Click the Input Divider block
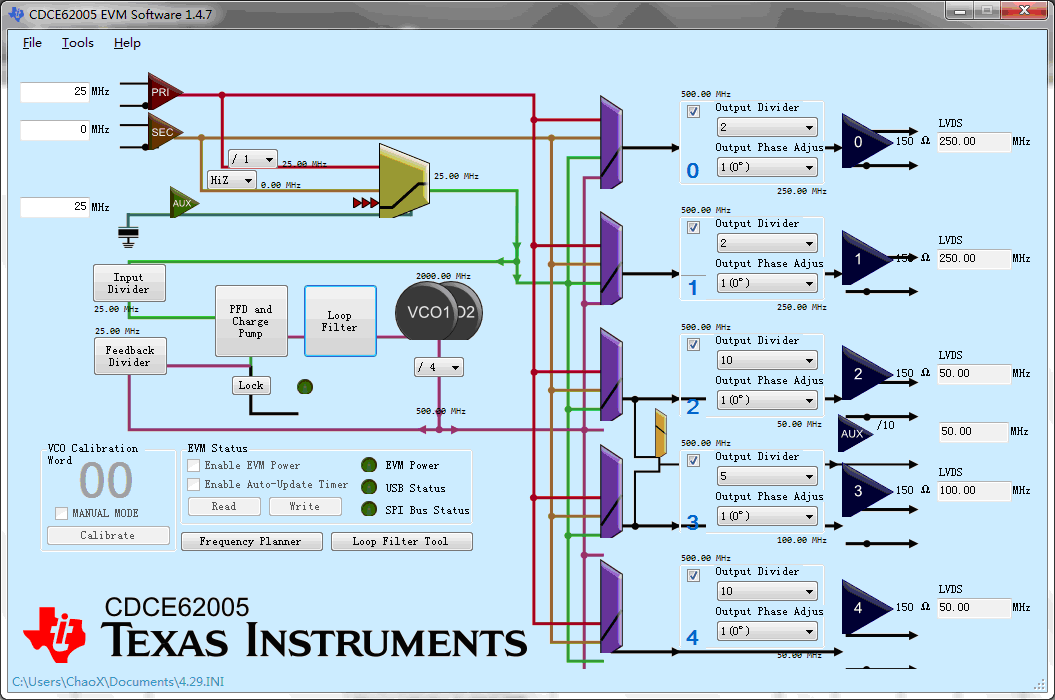1055x700 pixels. 129,283
